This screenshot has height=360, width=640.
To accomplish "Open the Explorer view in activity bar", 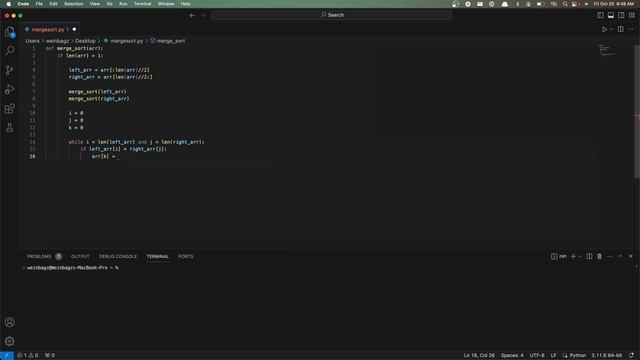I will tap(9, 31).
